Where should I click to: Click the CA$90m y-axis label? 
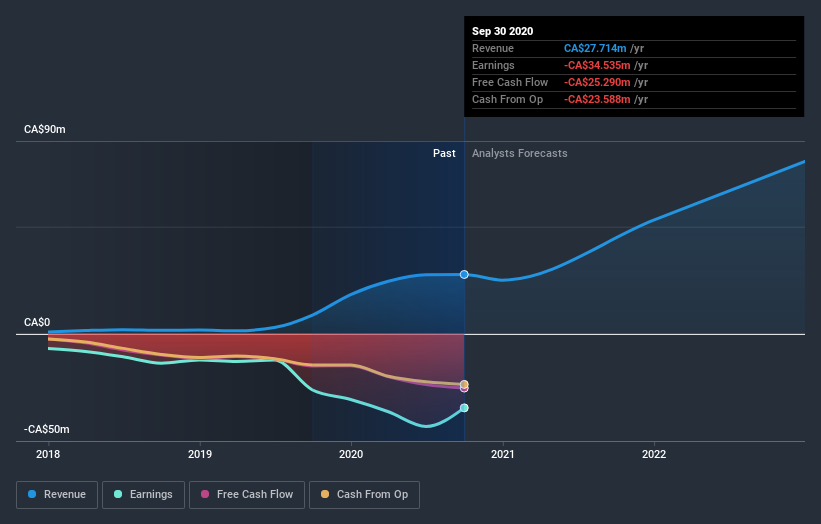pyautogui.click(x=45, y=129)
